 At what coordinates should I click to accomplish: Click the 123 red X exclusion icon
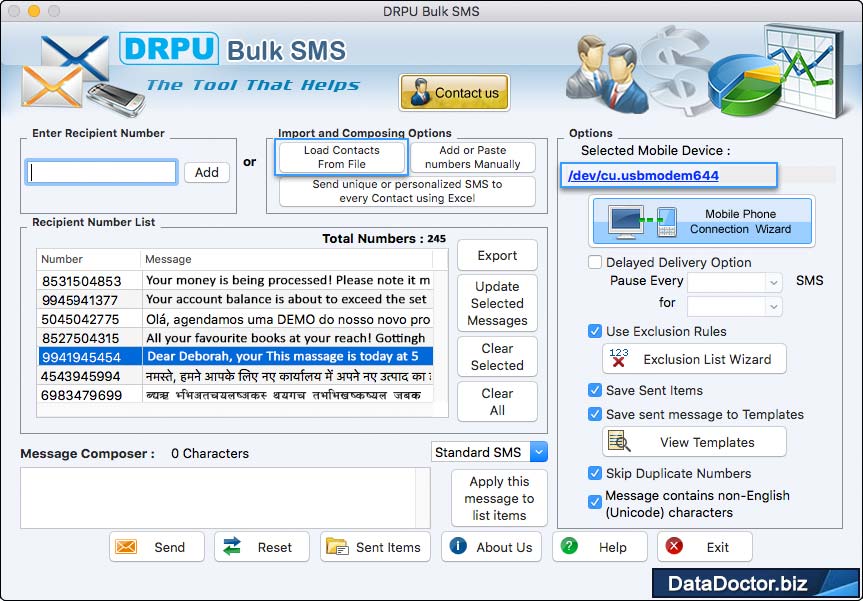[619, 358]
